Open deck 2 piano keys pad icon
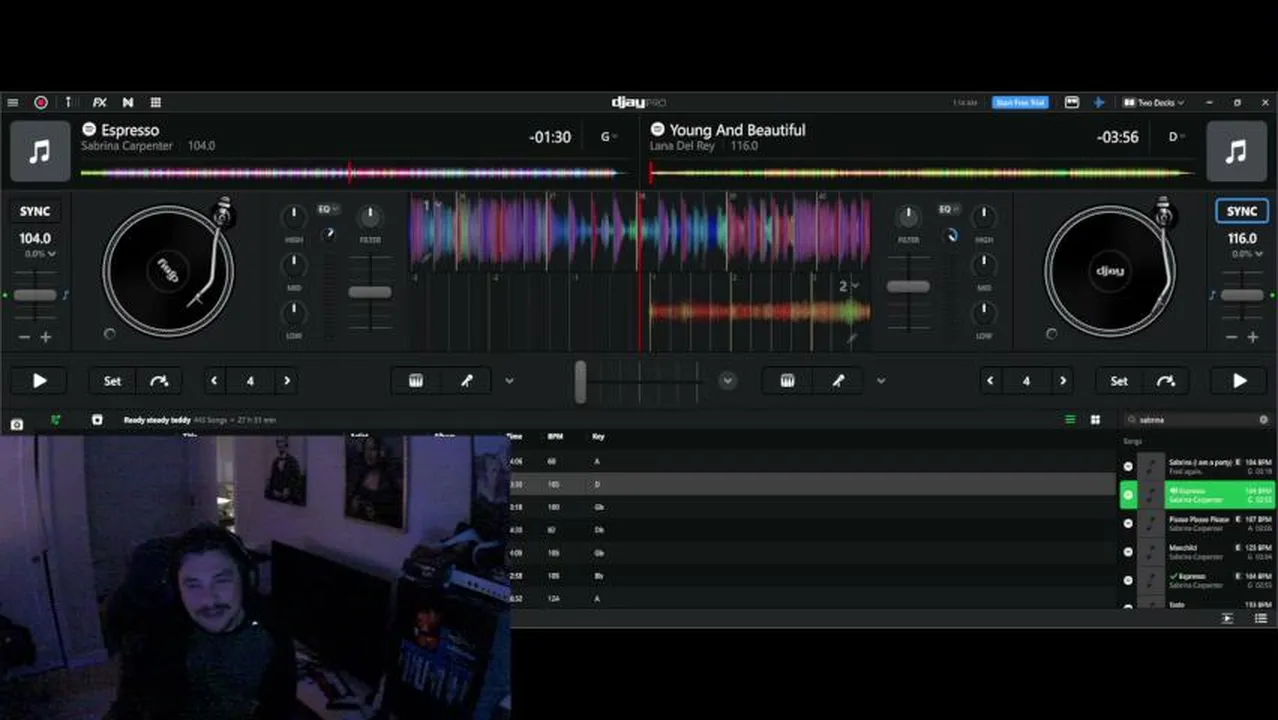1278x720 pixels. [787, 381]
